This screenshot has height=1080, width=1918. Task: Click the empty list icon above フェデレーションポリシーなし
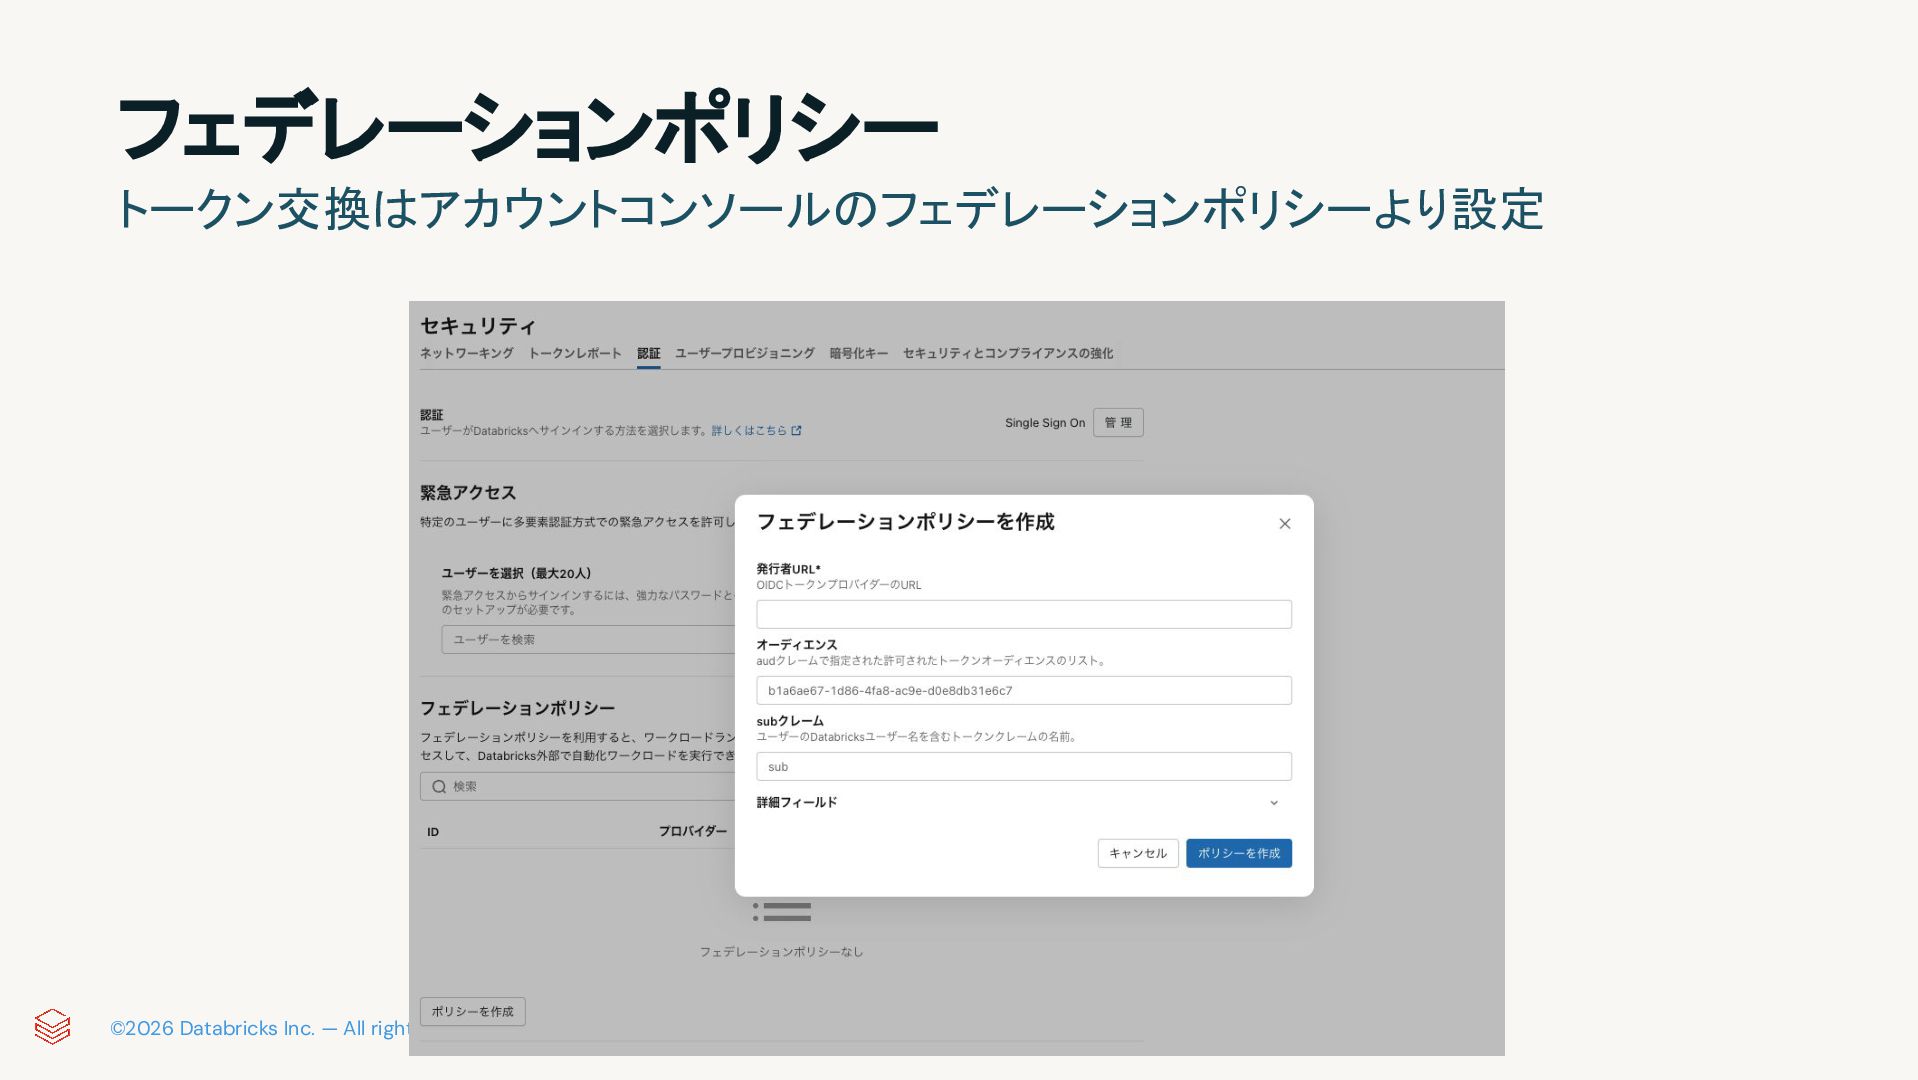pos(782,912)
